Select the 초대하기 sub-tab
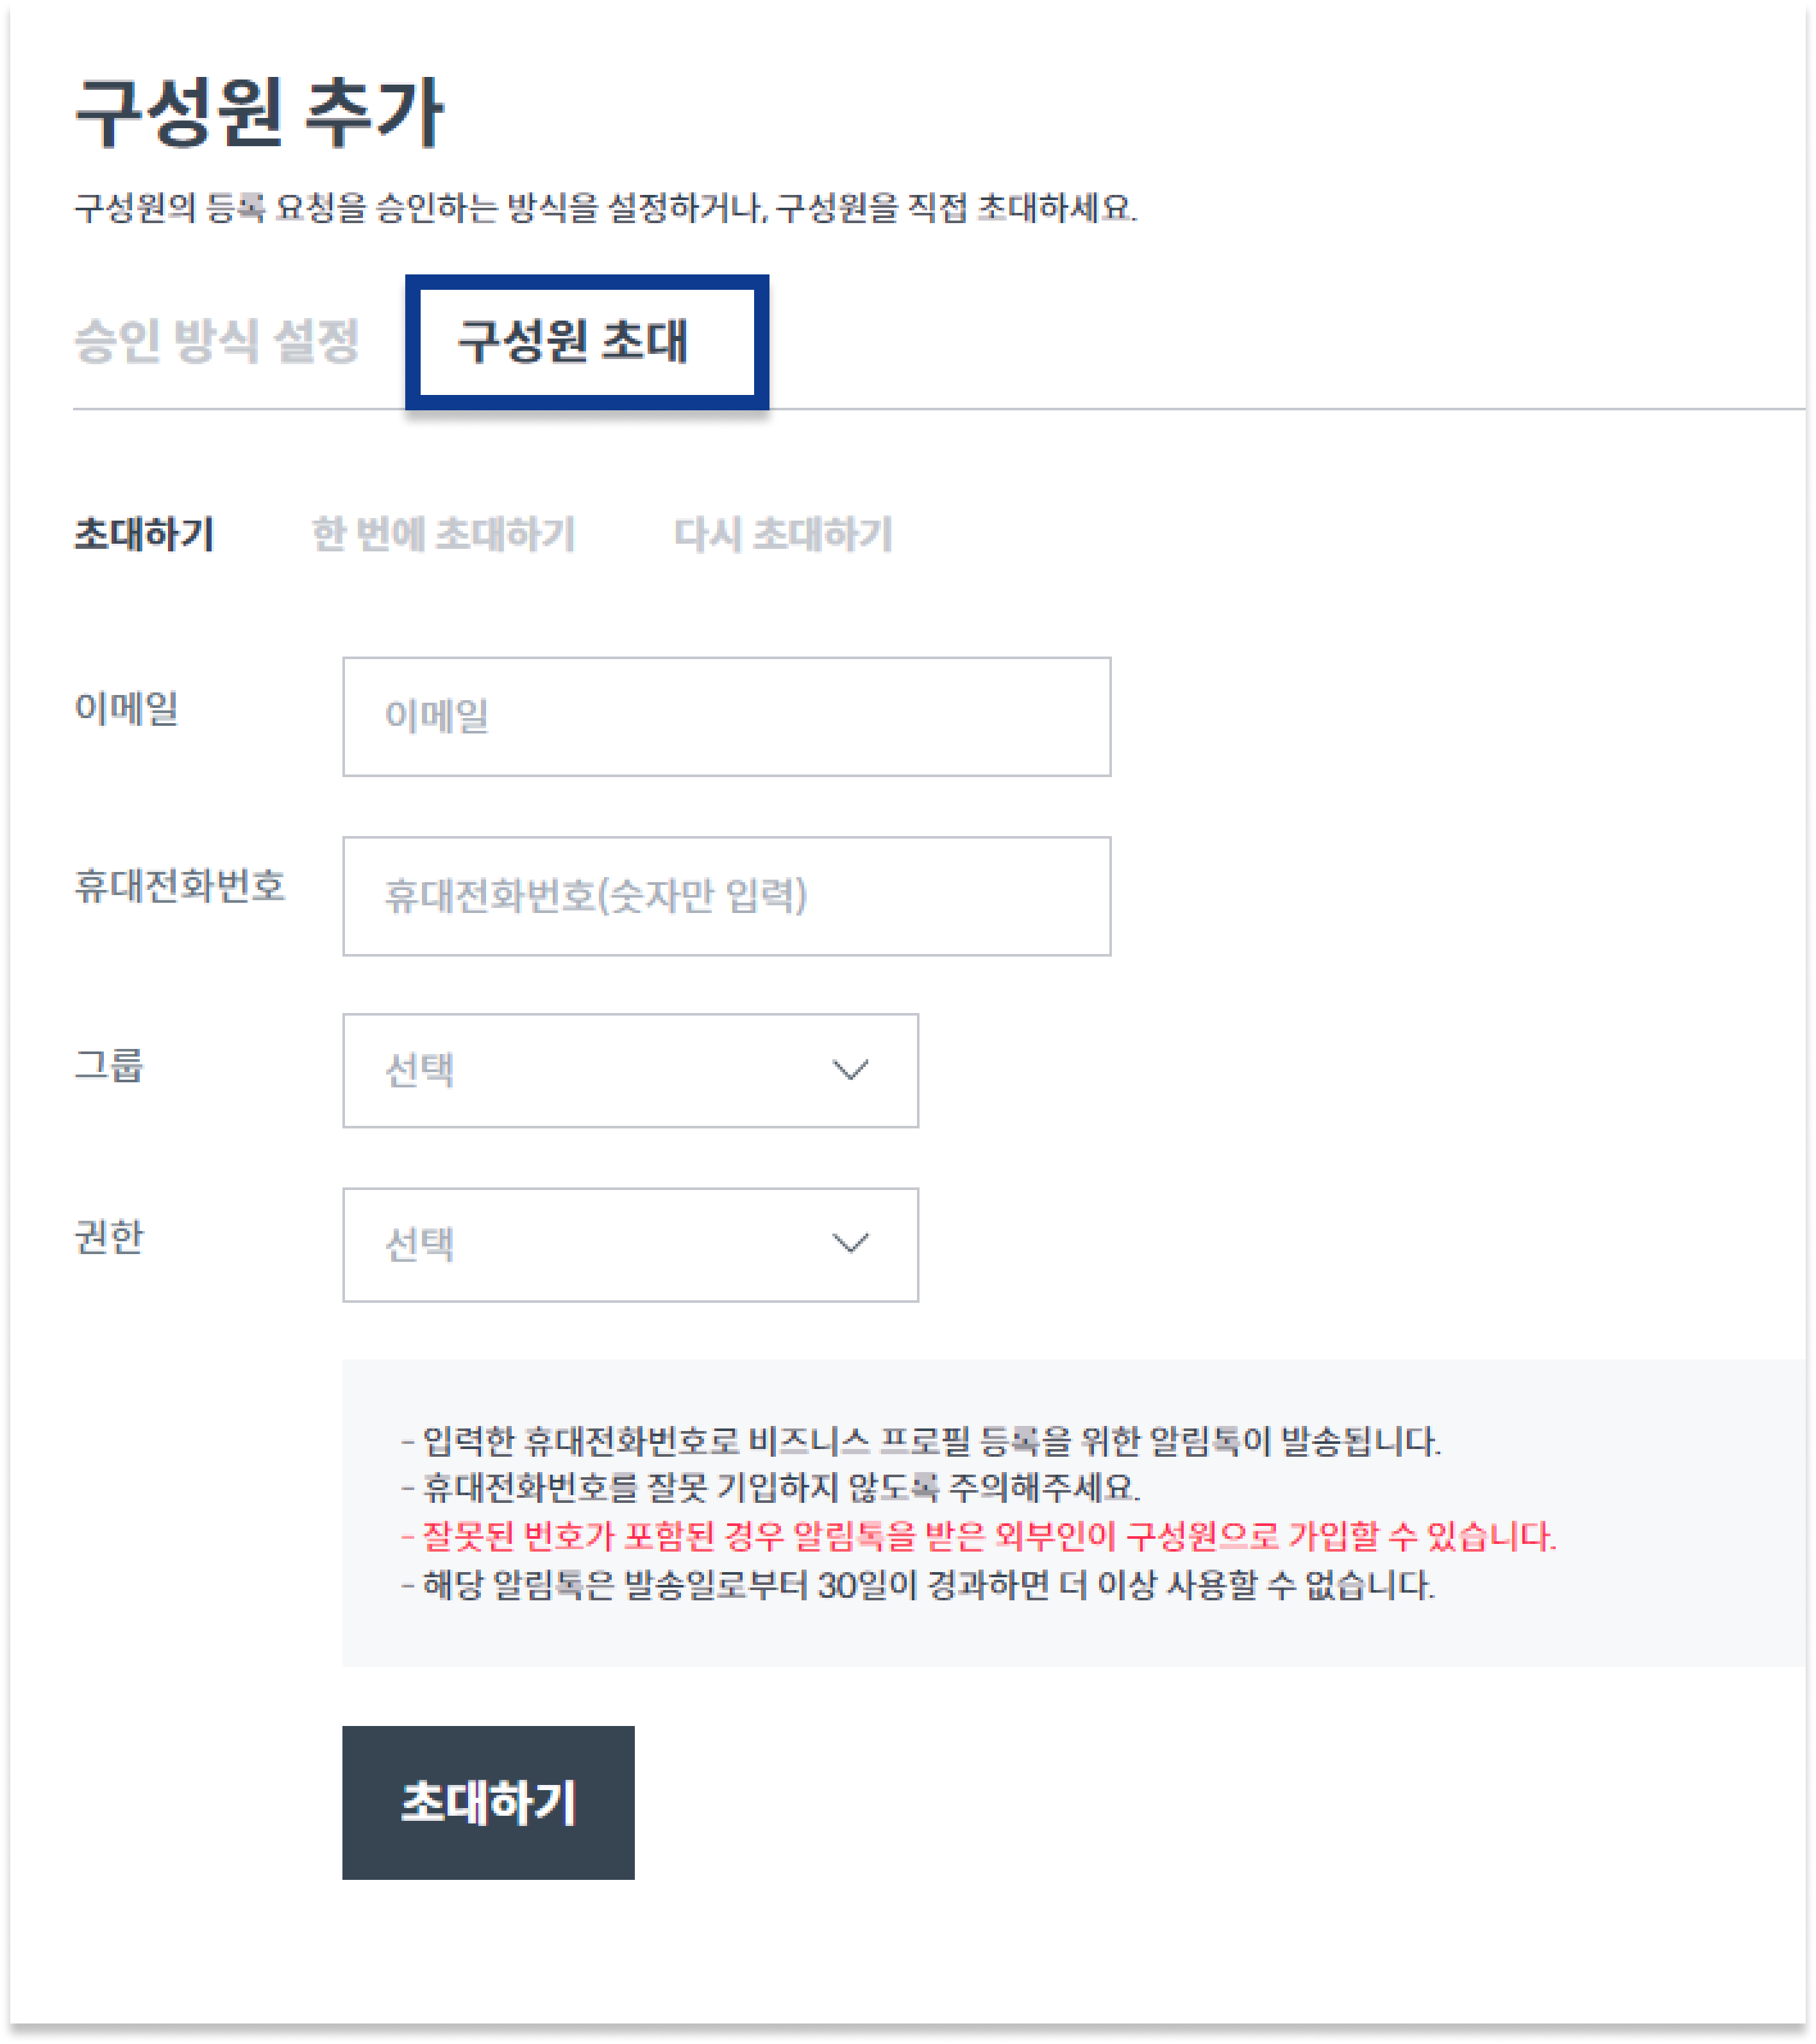 (145, 534)
